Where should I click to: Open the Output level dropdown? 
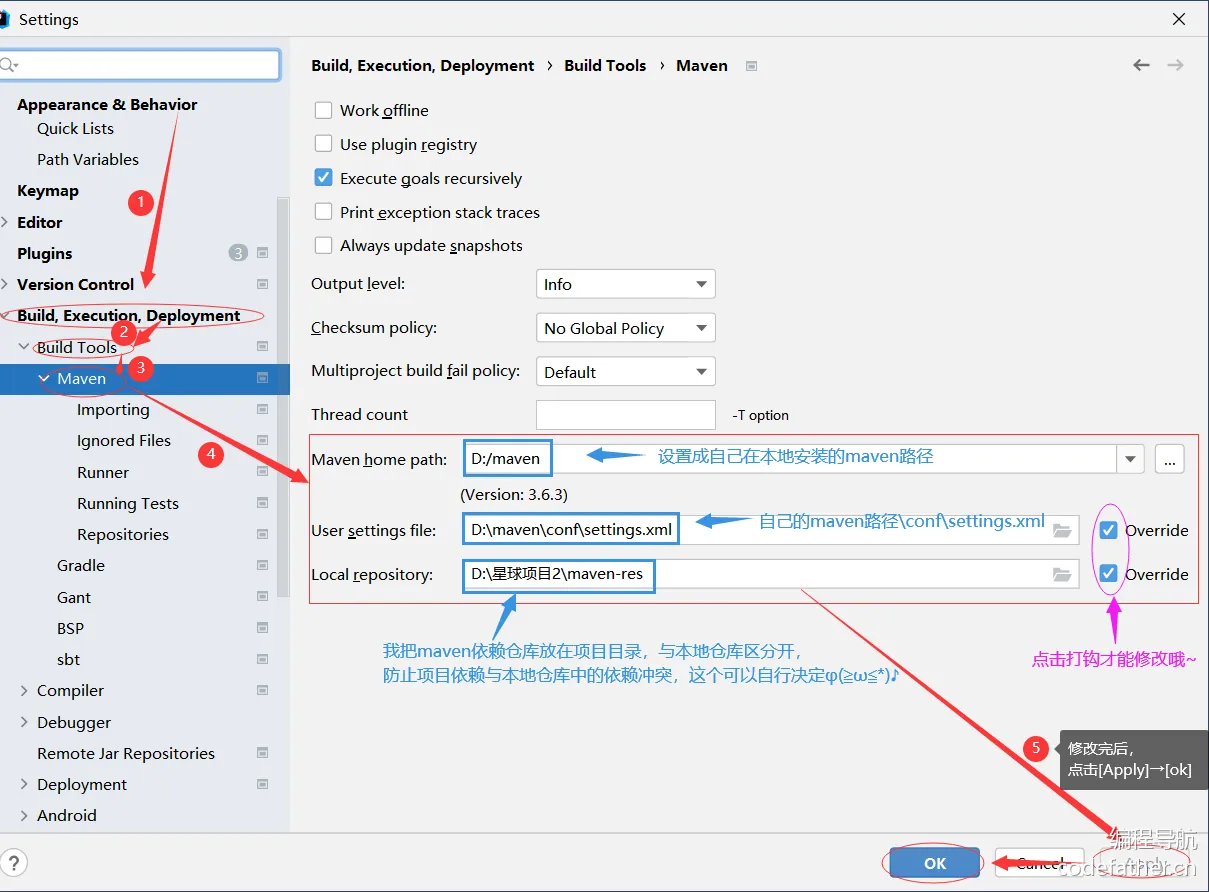pyautogui.click(x=626, y=284)
